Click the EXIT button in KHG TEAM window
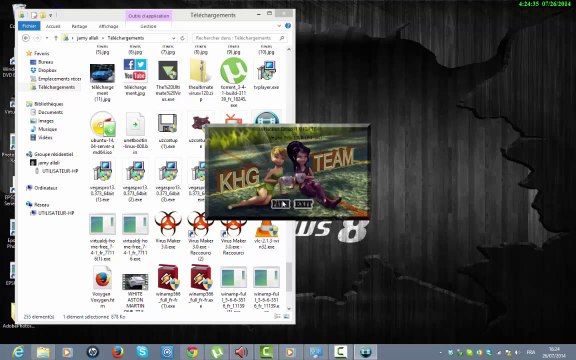This screenshot has width=576, height=360. click(x=303, y=204)
